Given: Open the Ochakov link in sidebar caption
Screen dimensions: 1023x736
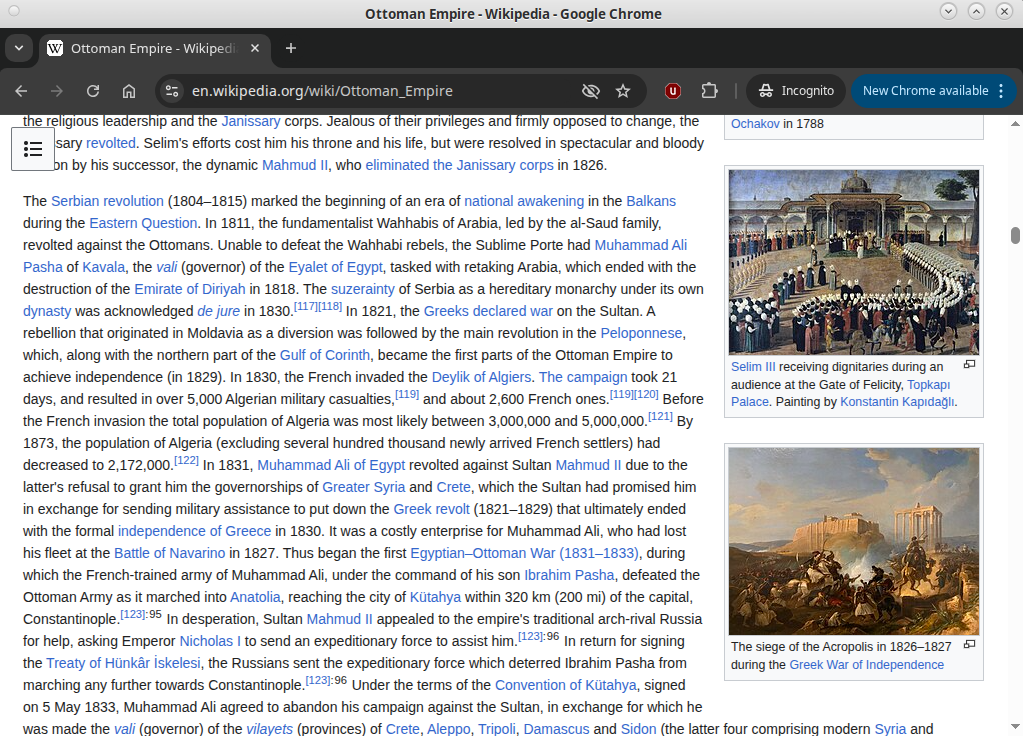Looking at the screenshot, I should coord(755,124).
